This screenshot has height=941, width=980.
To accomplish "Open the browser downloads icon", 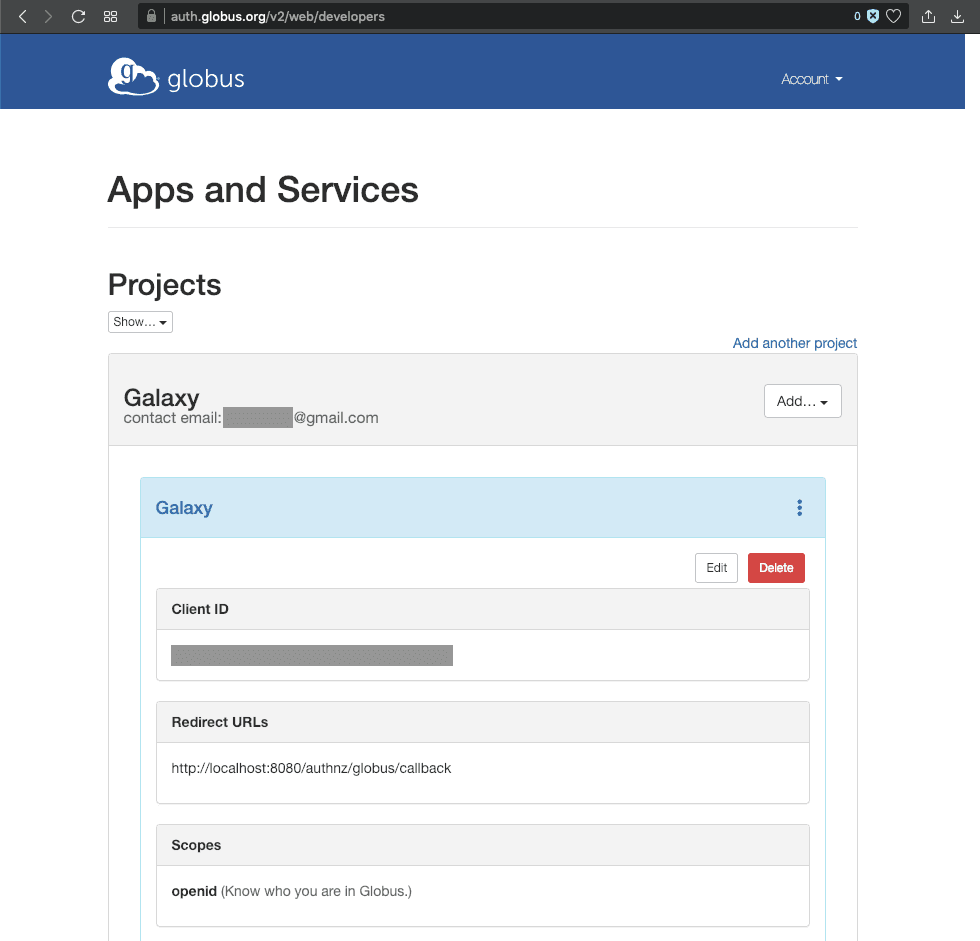I will (x=958, y=16).
